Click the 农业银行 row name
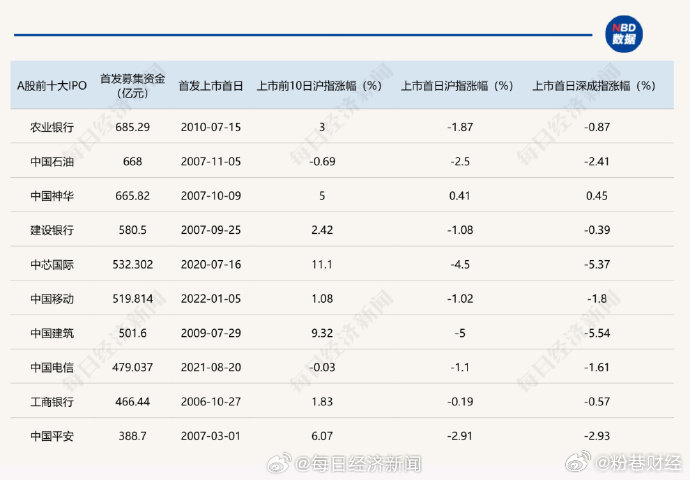Image resolution: width=690 pixels, height=480 pixels. 52,127
